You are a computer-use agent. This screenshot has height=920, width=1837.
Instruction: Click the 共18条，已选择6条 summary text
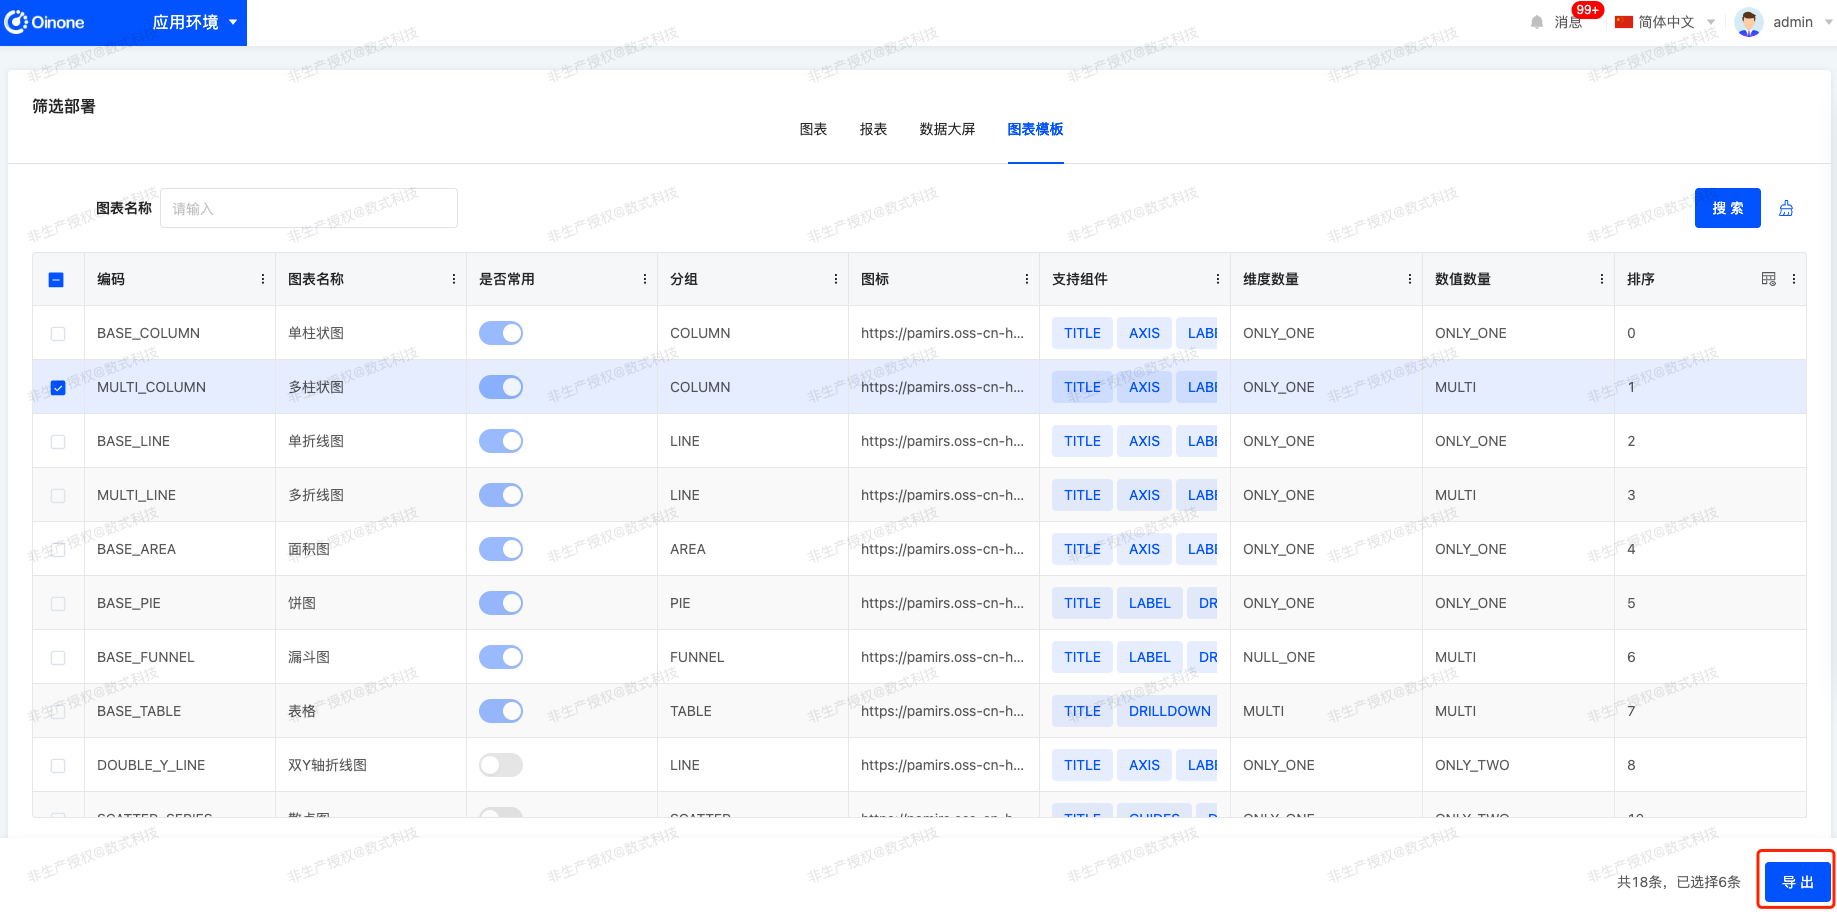tap(1678, 882)
